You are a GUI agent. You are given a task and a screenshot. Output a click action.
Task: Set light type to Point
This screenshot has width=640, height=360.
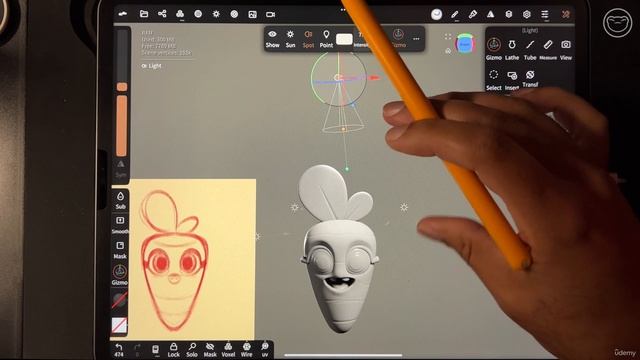pos(326,39)
